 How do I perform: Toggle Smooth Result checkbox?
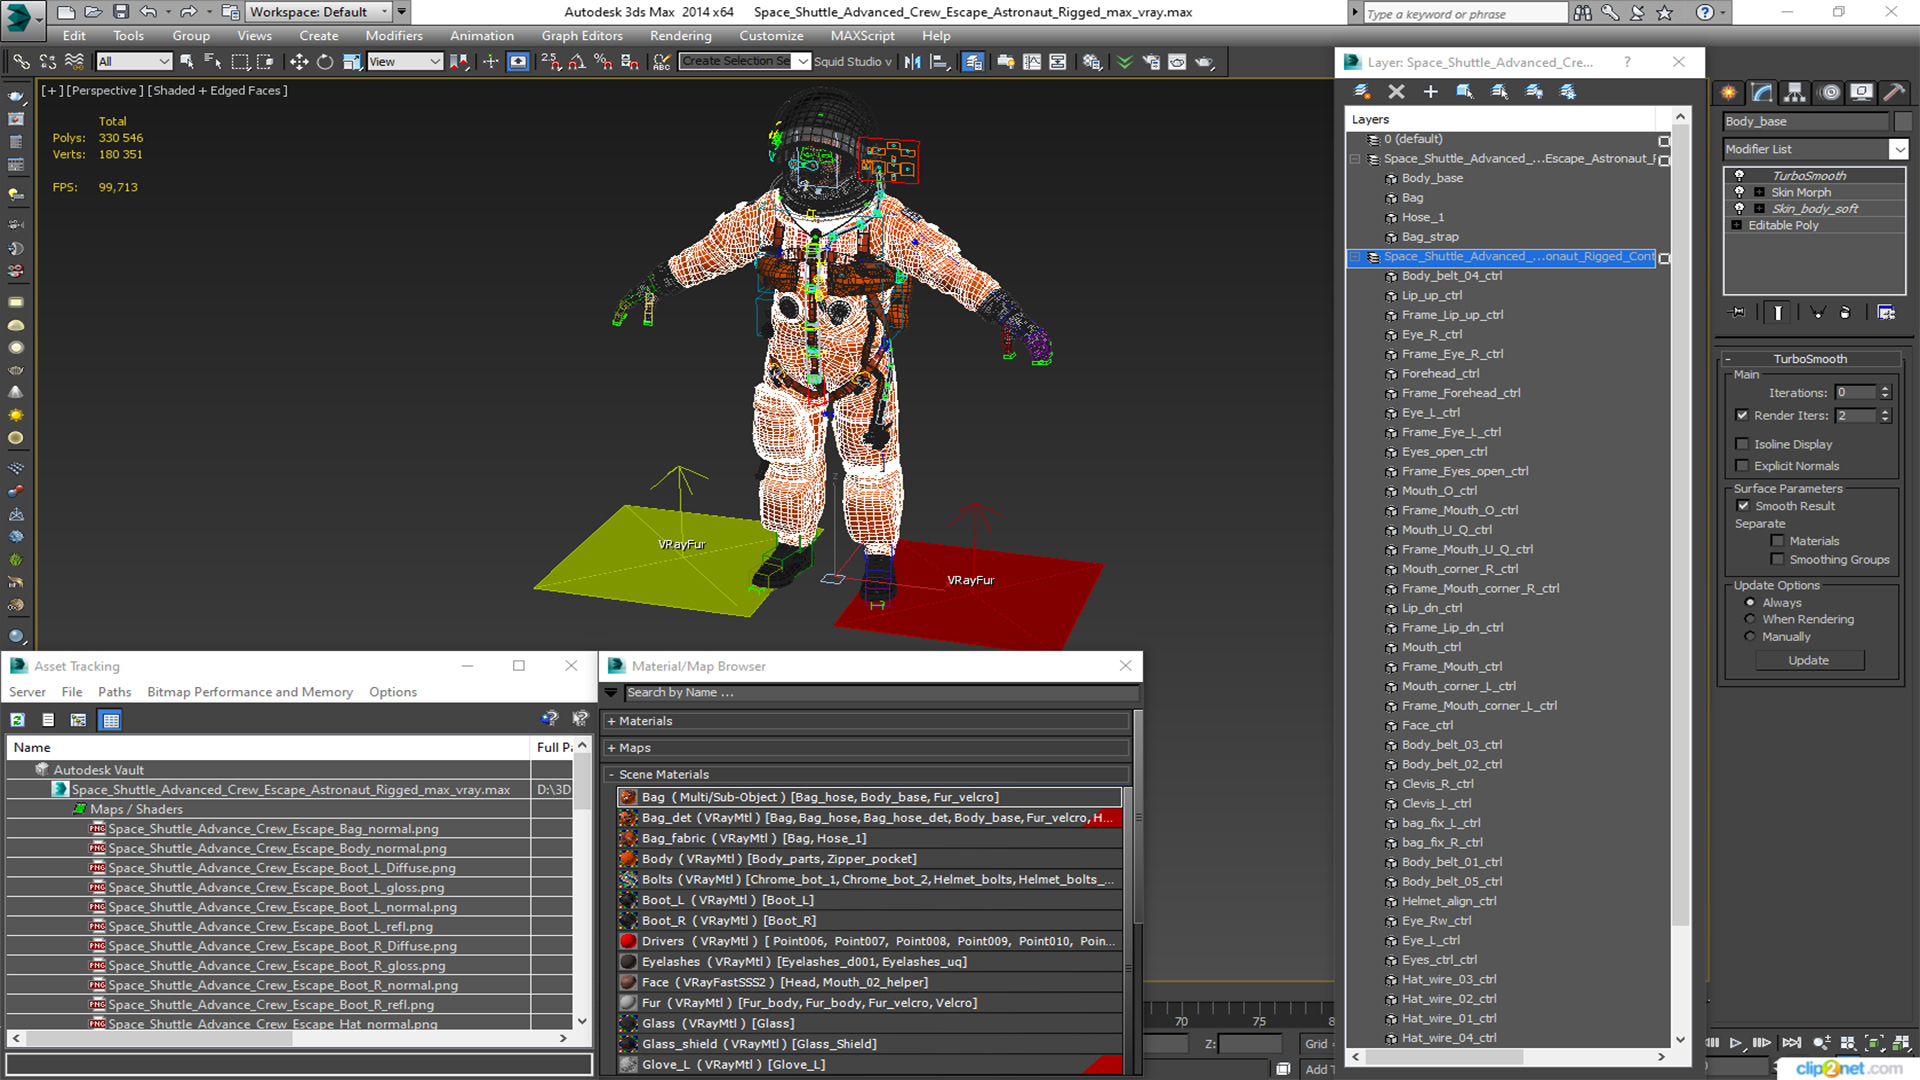[x=1743, y=506]
